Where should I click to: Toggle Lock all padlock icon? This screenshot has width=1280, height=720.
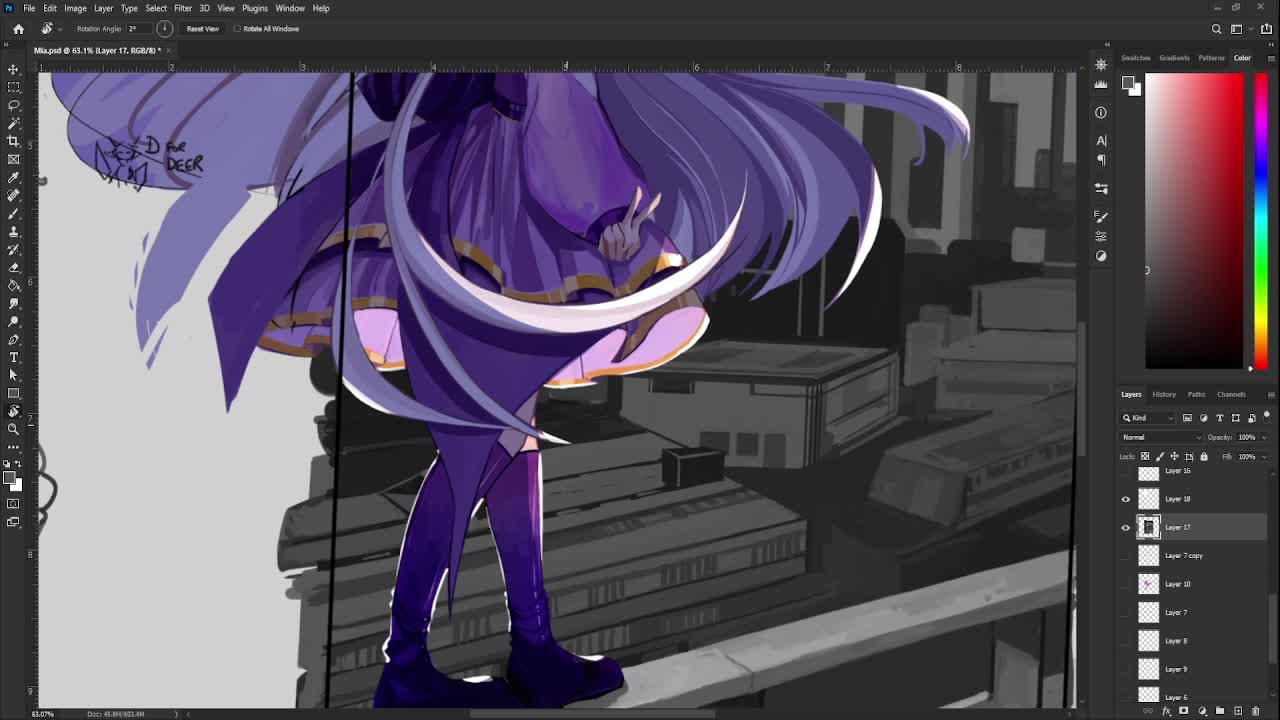point(1204,457)
